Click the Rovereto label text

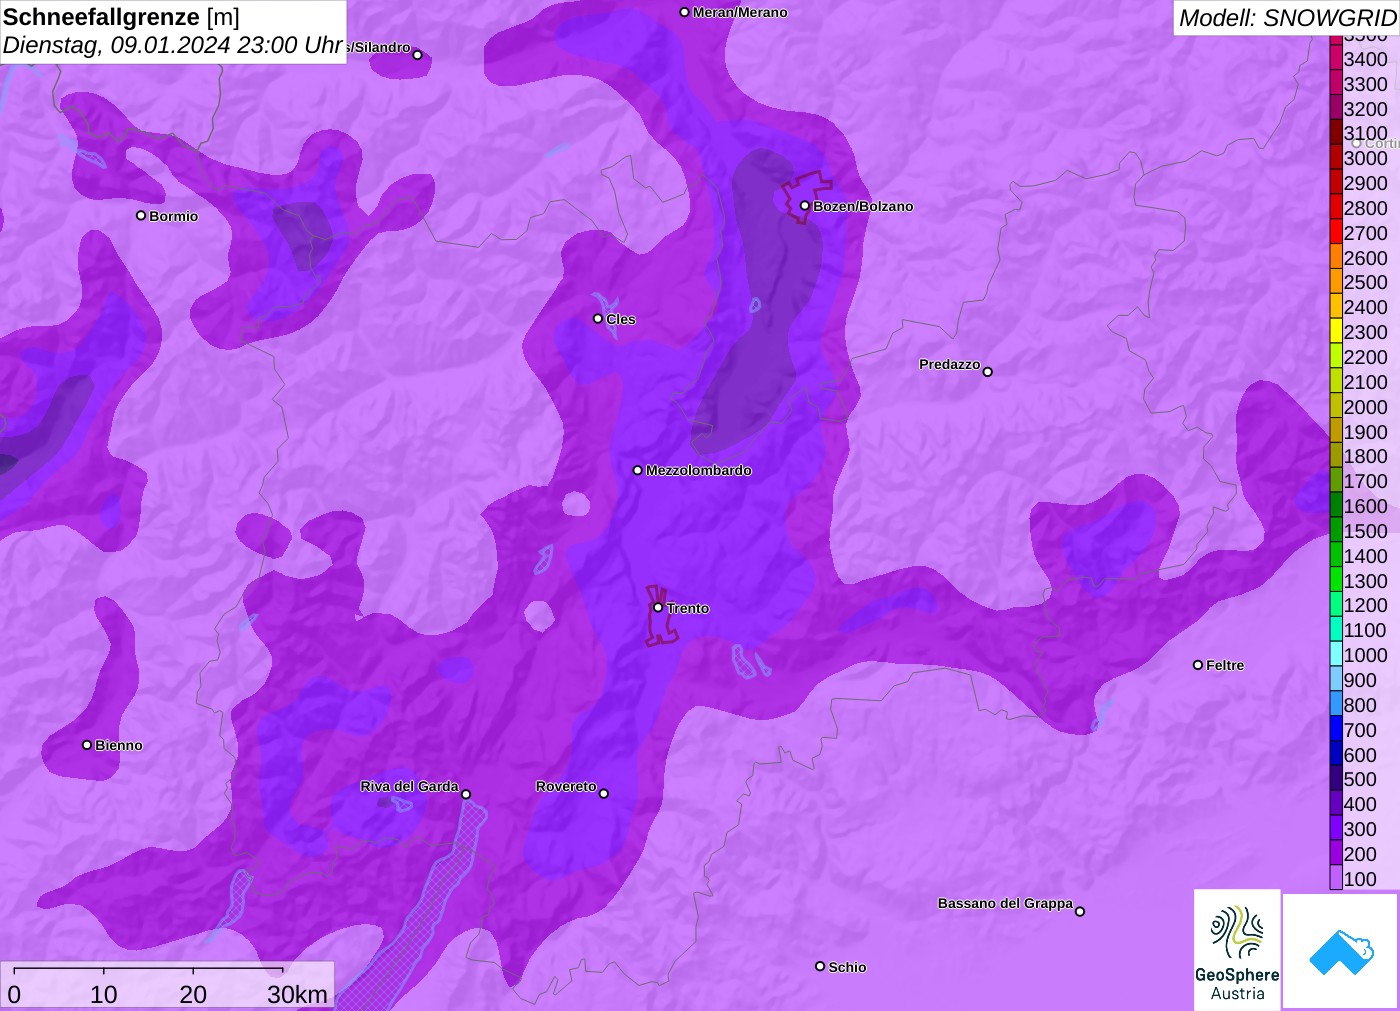(x=566, y=786)
